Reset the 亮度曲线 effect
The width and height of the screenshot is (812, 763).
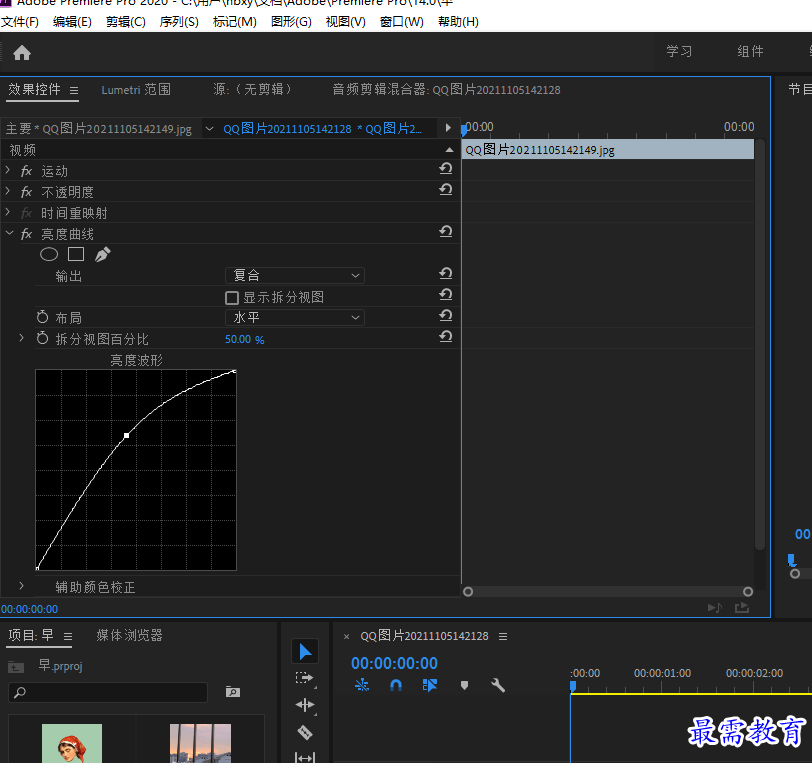446,232
